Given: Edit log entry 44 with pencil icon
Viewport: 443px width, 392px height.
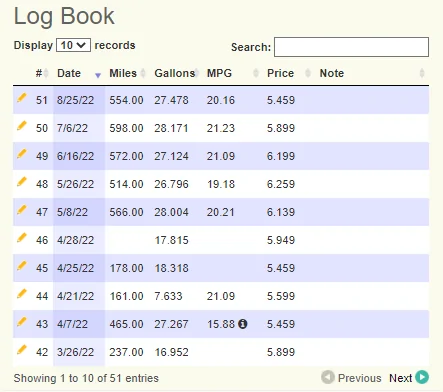Looking at the screenshot, I should click(x=22, y=294).
